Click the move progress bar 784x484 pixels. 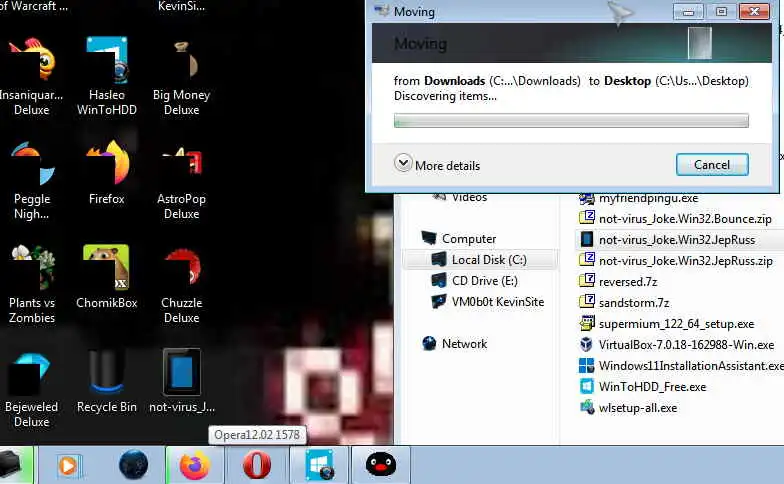[x=571, y=120]
